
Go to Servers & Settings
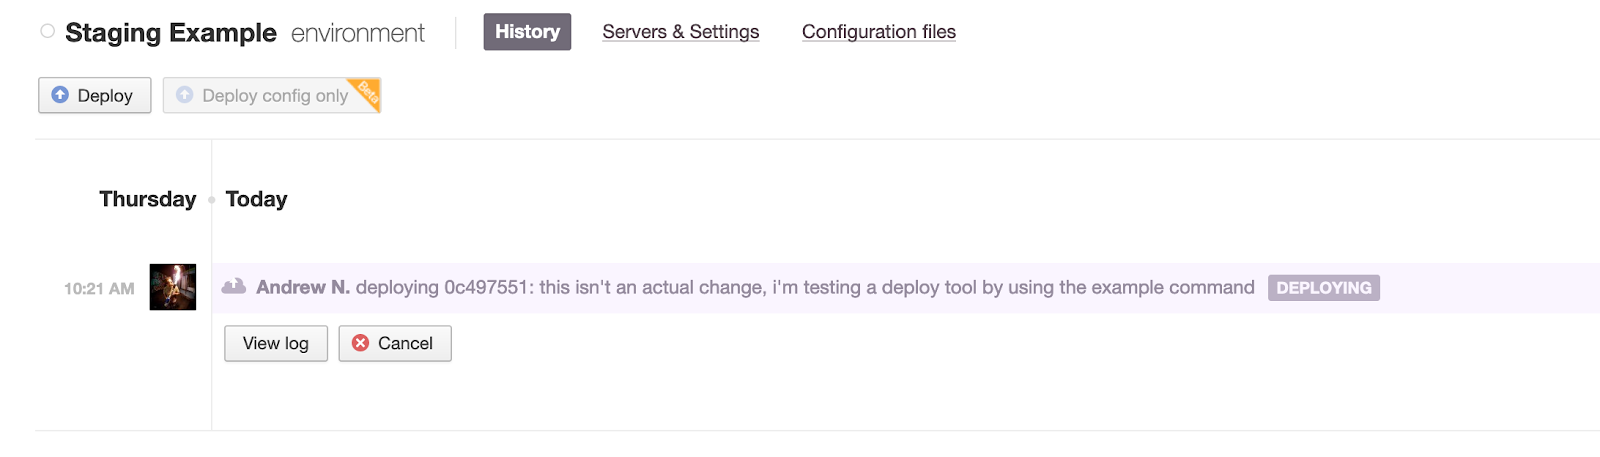pos(680,32)
